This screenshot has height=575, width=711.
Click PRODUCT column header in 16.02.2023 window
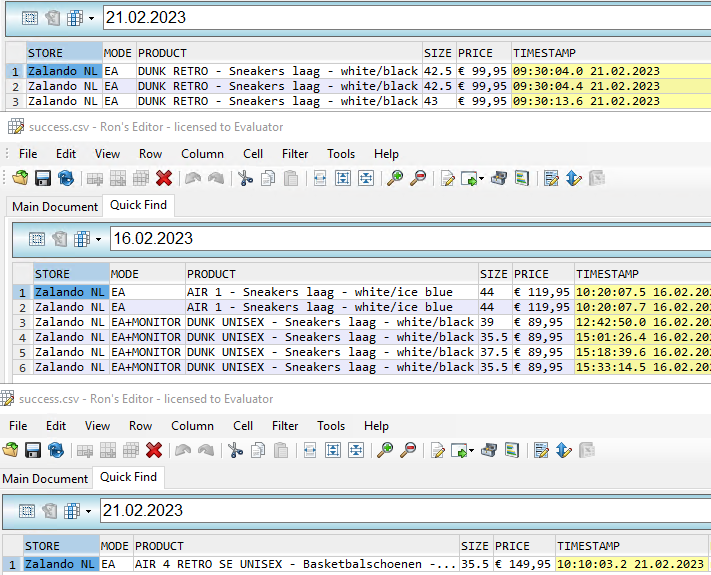coord(332,274)
